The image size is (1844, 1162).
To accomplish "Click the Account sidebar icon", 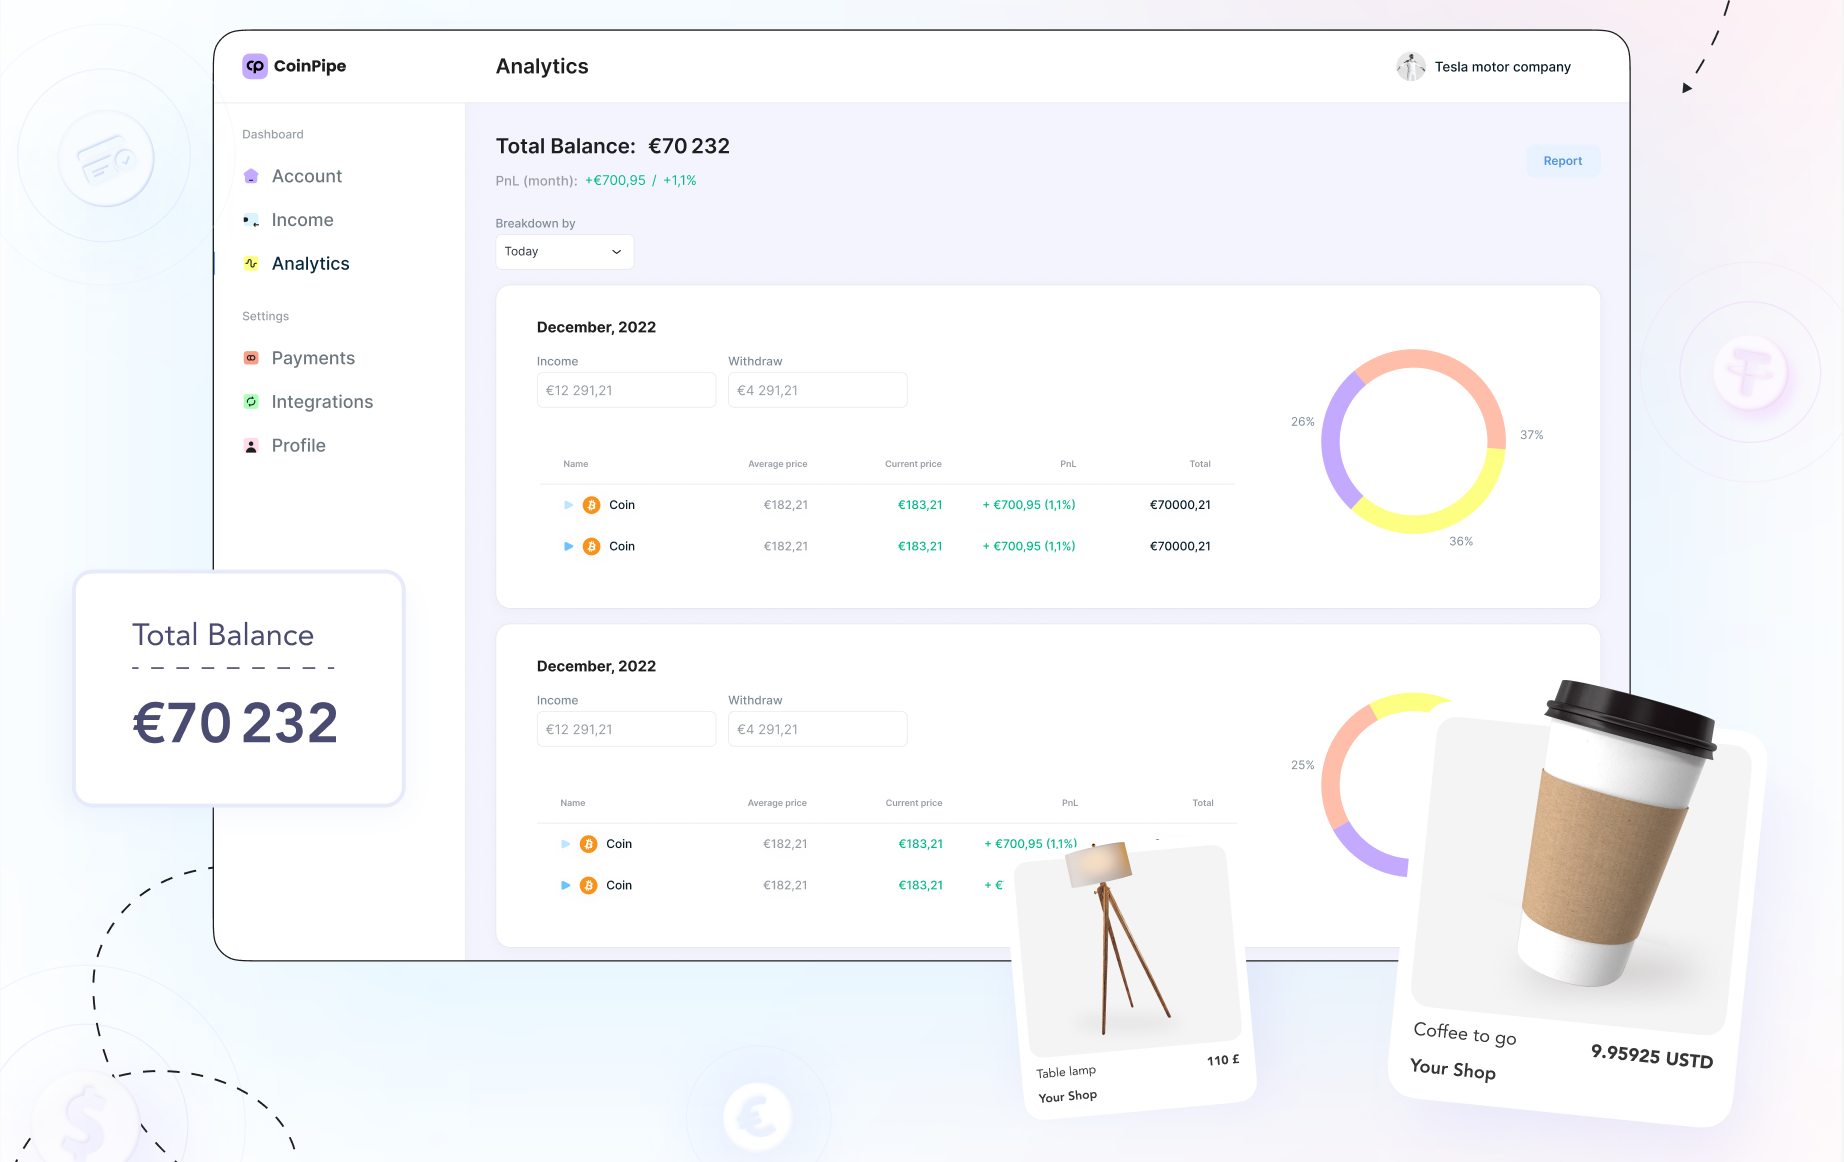I will click(x=251, y=176).
